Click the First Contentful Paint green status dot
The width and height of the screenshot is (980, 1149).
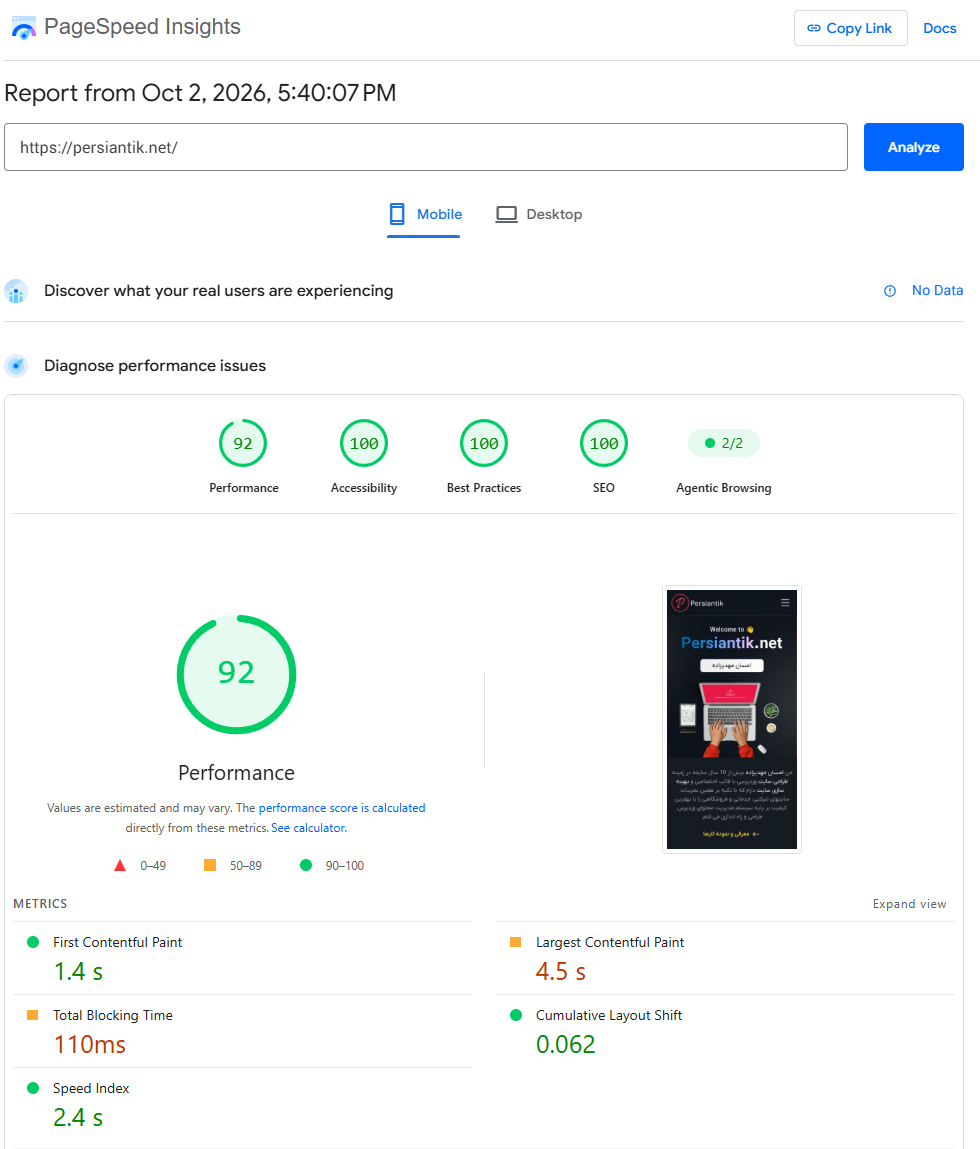33,942
